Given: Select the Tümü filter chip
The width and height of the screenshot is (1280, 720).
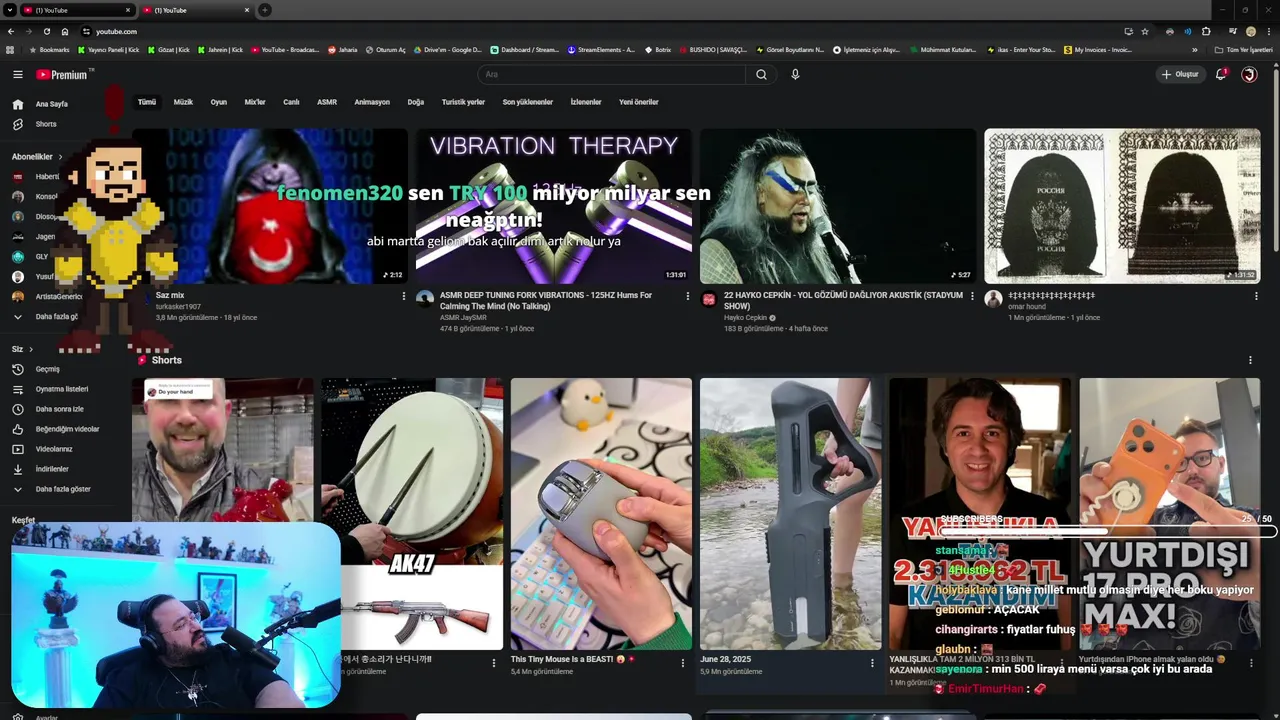Looking at the screenshot, I should pyautogui.click(x=147, y=102).
